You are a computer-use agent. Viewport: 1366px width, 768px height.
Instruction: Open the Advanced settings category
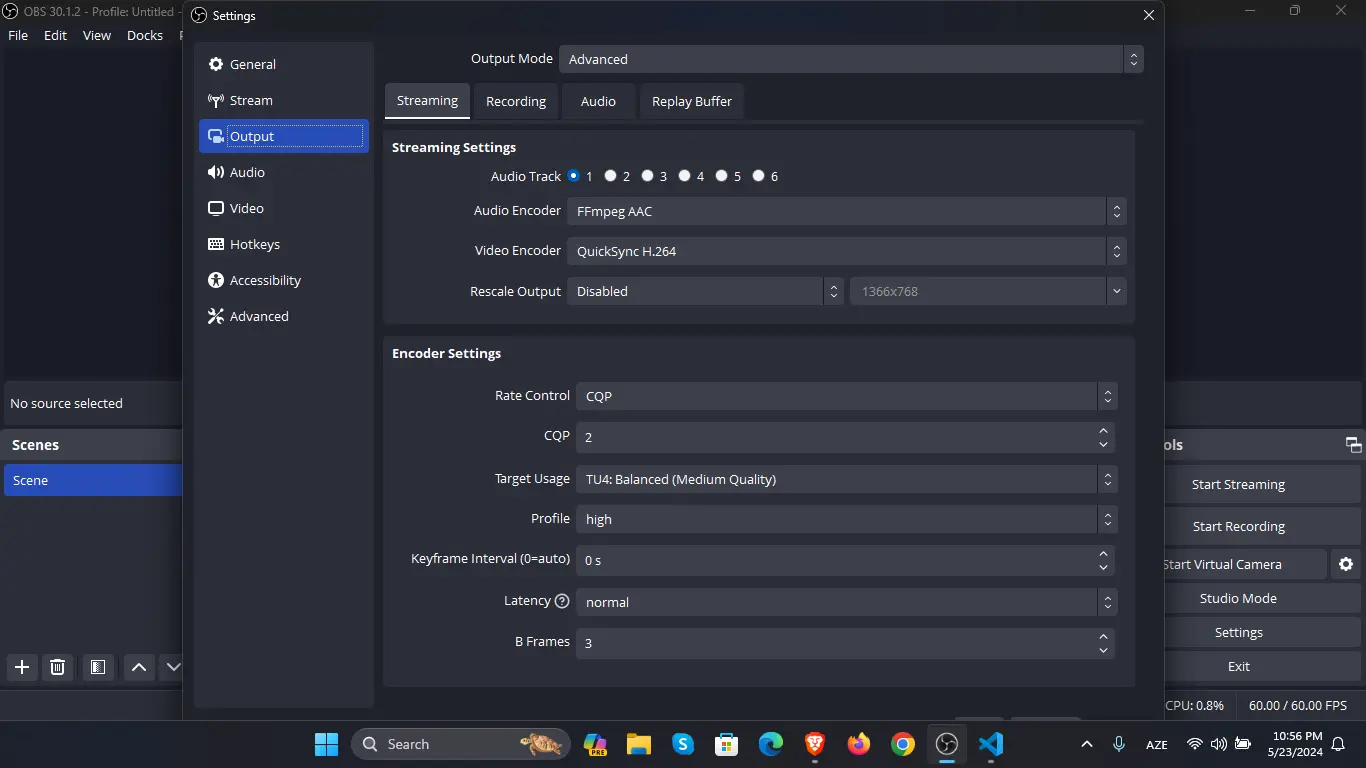(284, 316)
